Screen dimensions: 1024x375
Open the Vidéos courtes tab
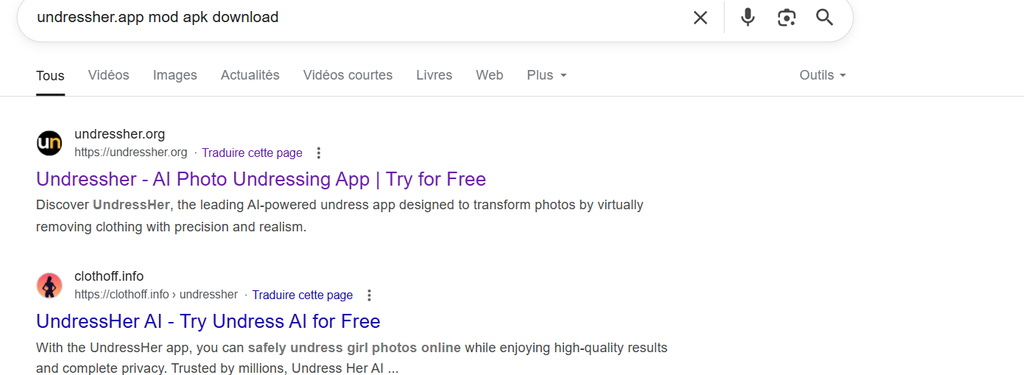pyautogui.click(x=347, y=75)
